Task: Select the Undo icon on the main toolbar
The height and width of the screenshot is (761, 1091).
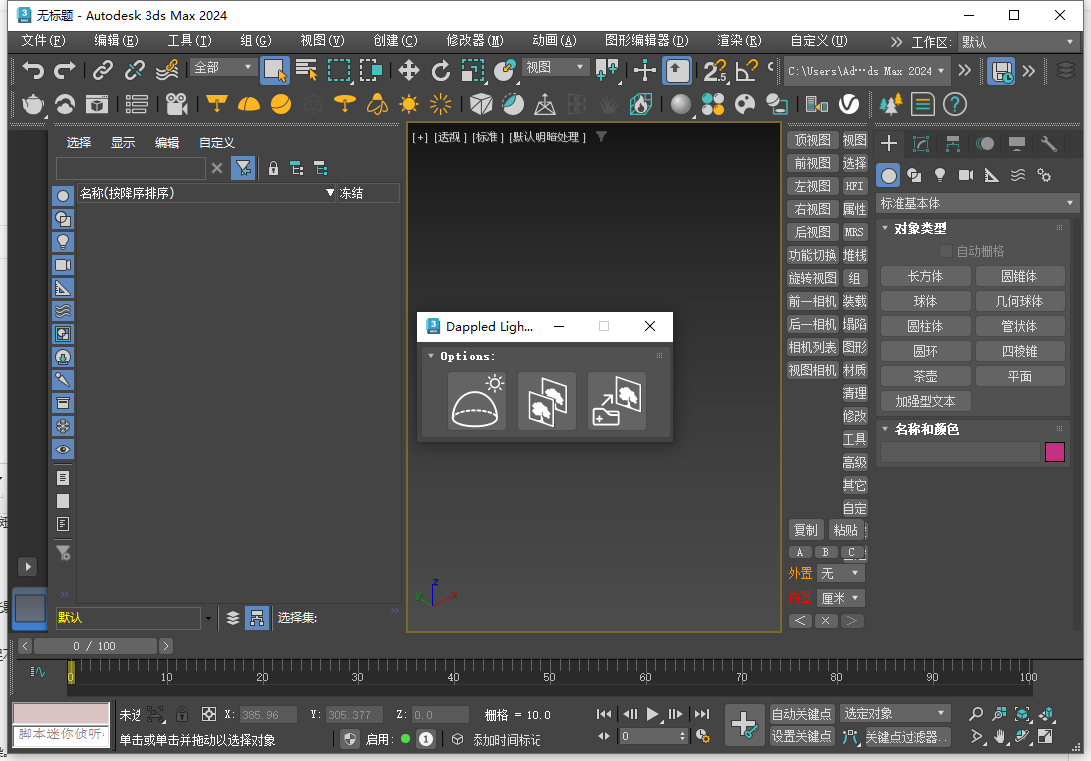Action: pyautogui.click(x=25, y=68)
